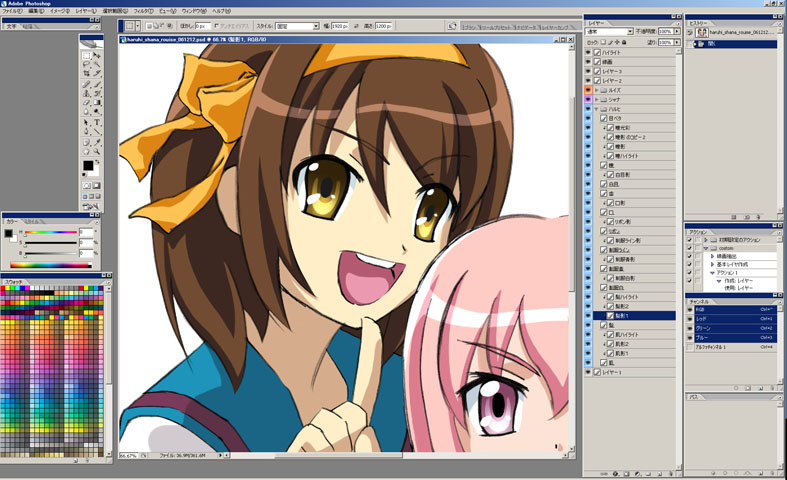Select the Eyedropper tool

(97, 143)
